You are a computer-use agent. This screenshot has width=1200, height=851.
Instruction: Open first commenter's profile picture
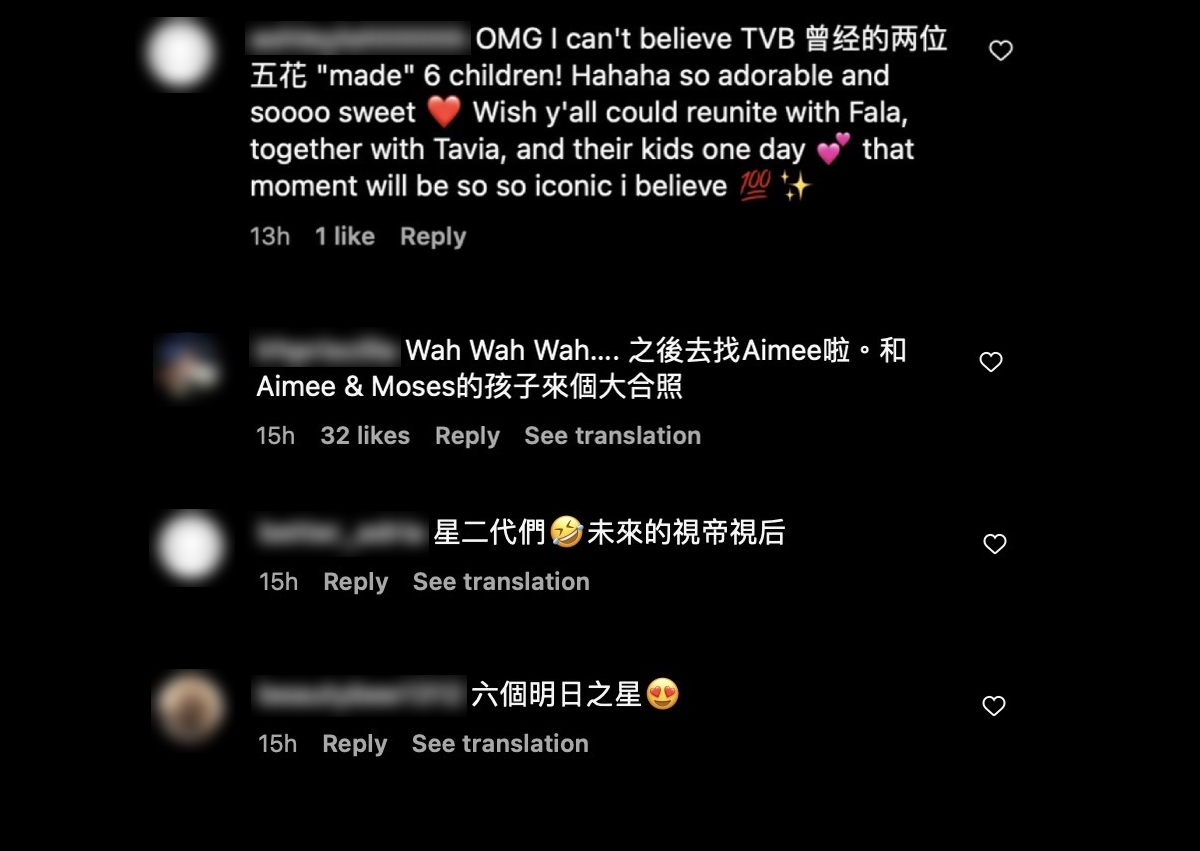coord(180,54)
